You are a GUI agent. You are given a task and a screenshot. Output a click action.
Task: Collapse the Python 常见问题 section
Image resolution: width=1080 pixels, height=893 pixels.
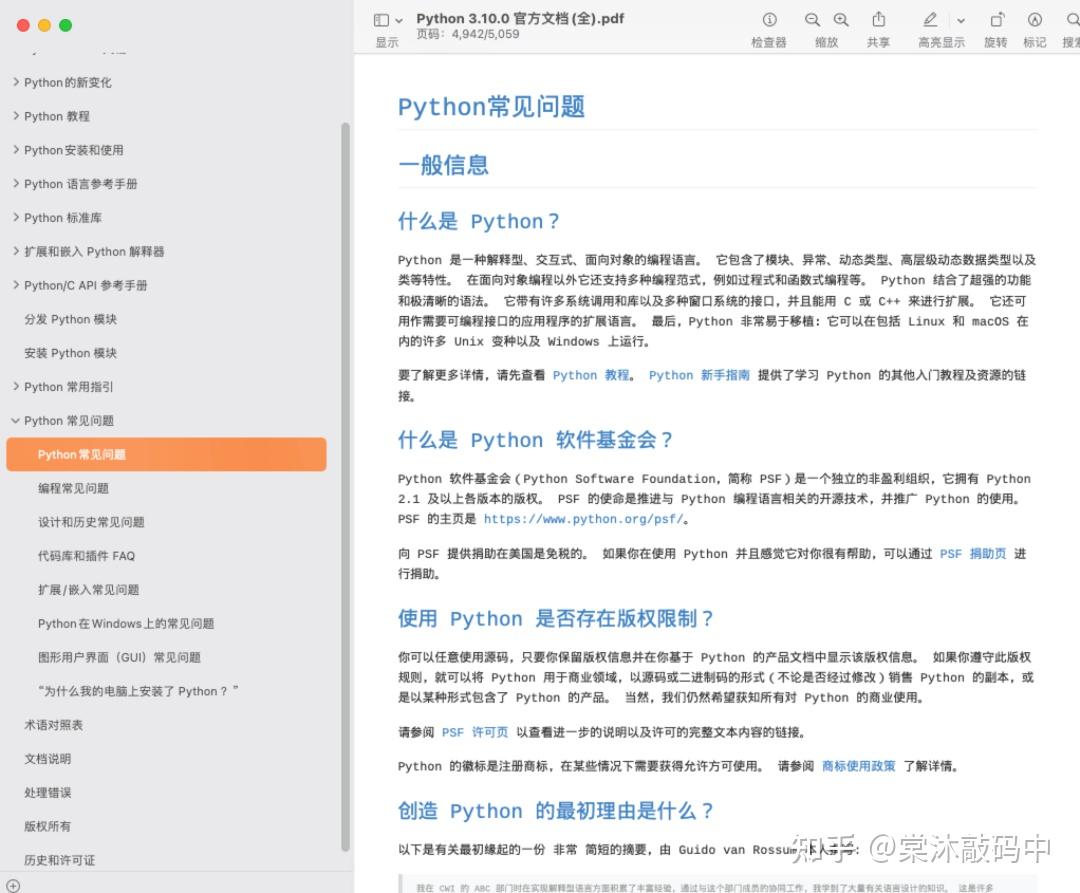click(x=17, y=420)
